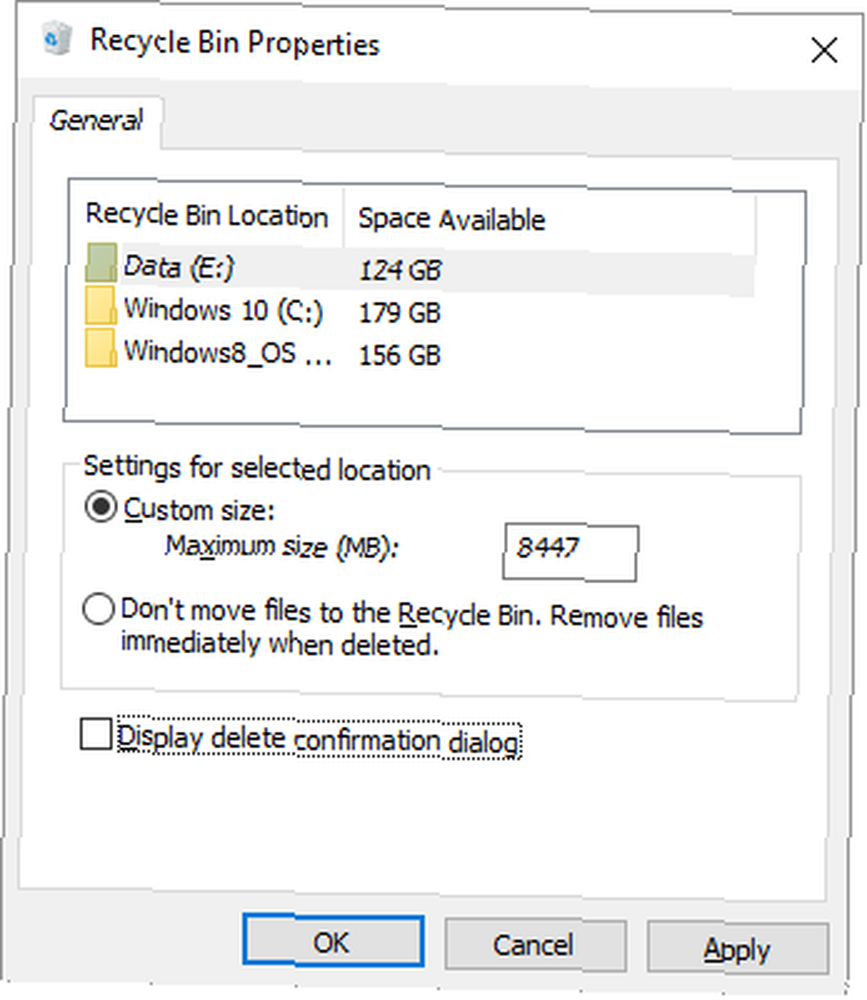The height and width of the screenshot is (1000, 867).
Task: Click the Display delete confirmation dialog label
Action: (x=318, y=740)
